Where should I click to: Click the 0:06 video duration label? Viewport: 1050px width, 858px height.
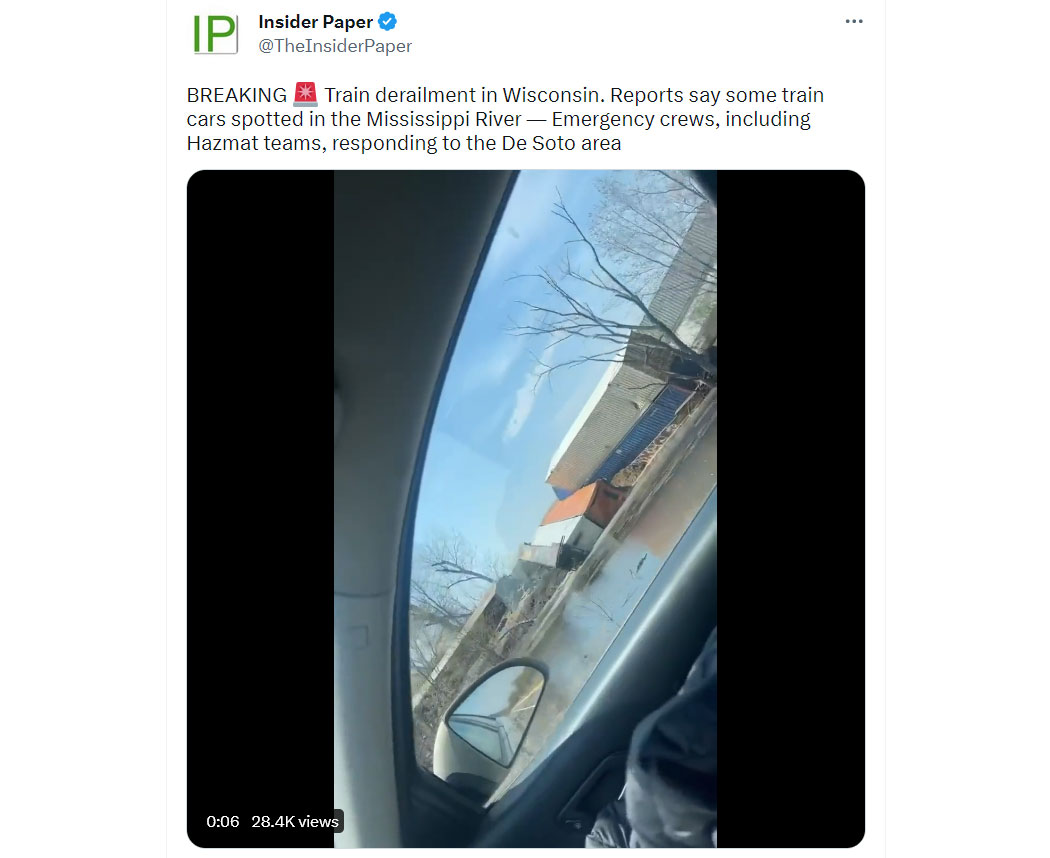(222, 822)
